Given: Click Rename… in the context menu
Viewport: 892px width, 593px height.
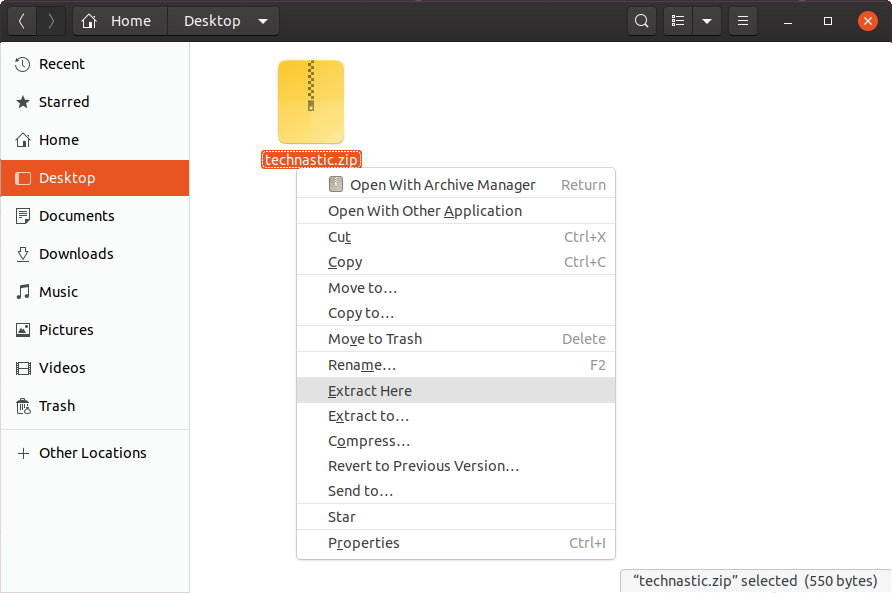Looking at the screenshot, I should tap(362, 365).
